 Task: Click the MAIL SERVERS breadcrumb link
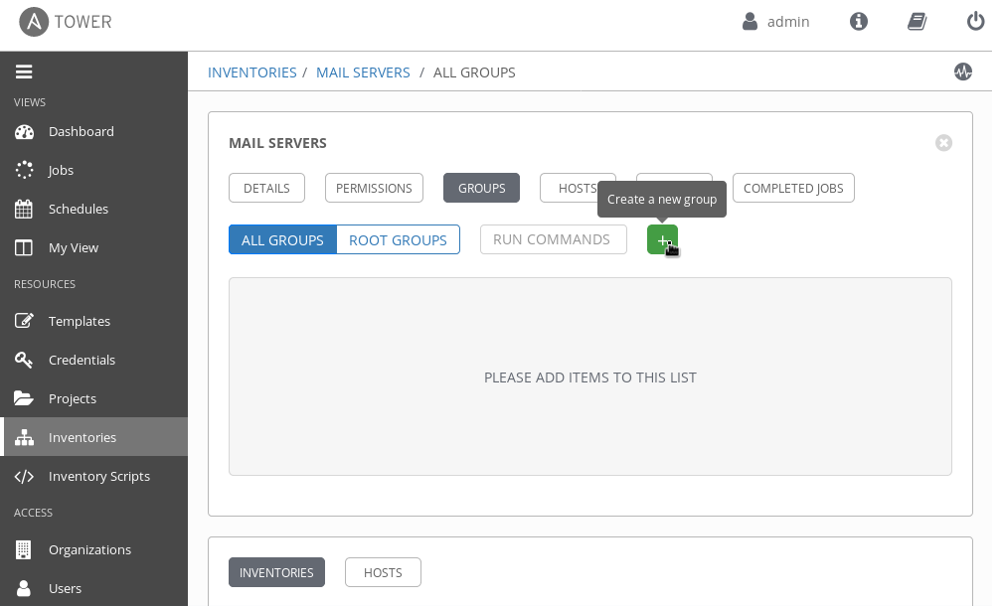[x=363, y=73]
